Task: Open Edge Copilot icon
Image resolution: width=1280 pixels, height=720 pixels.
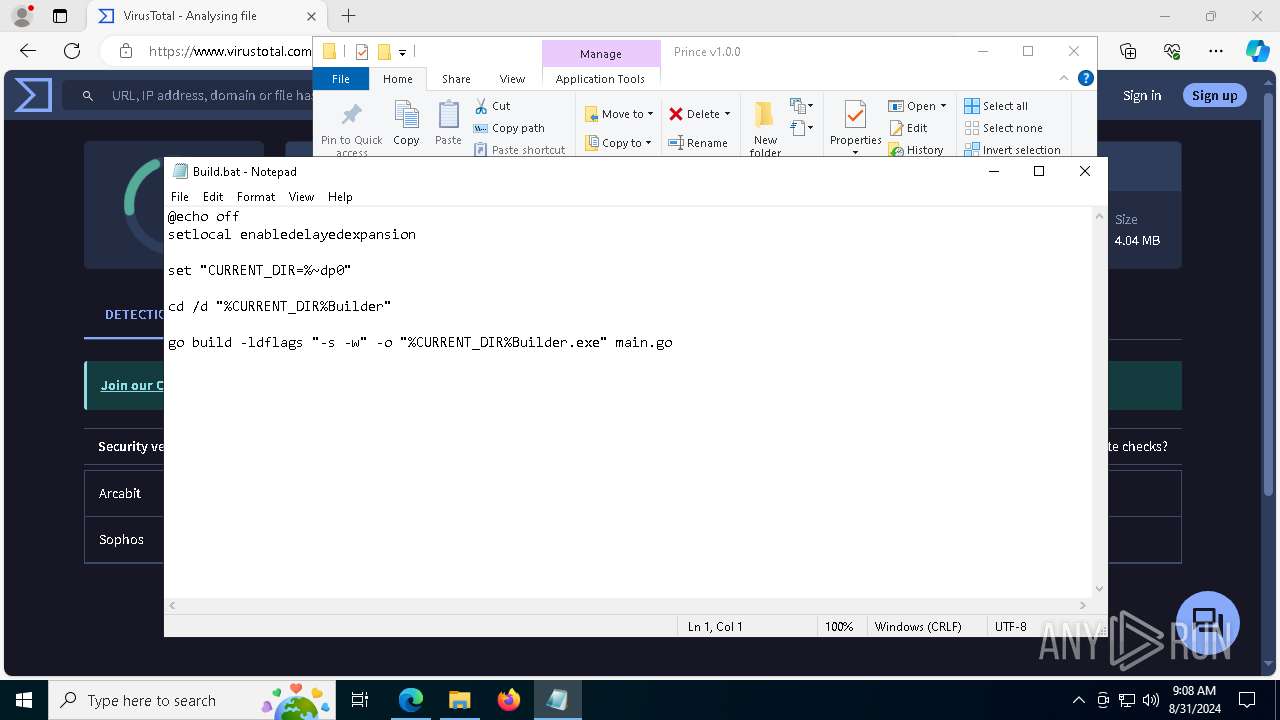Action: pos(1257,51)
